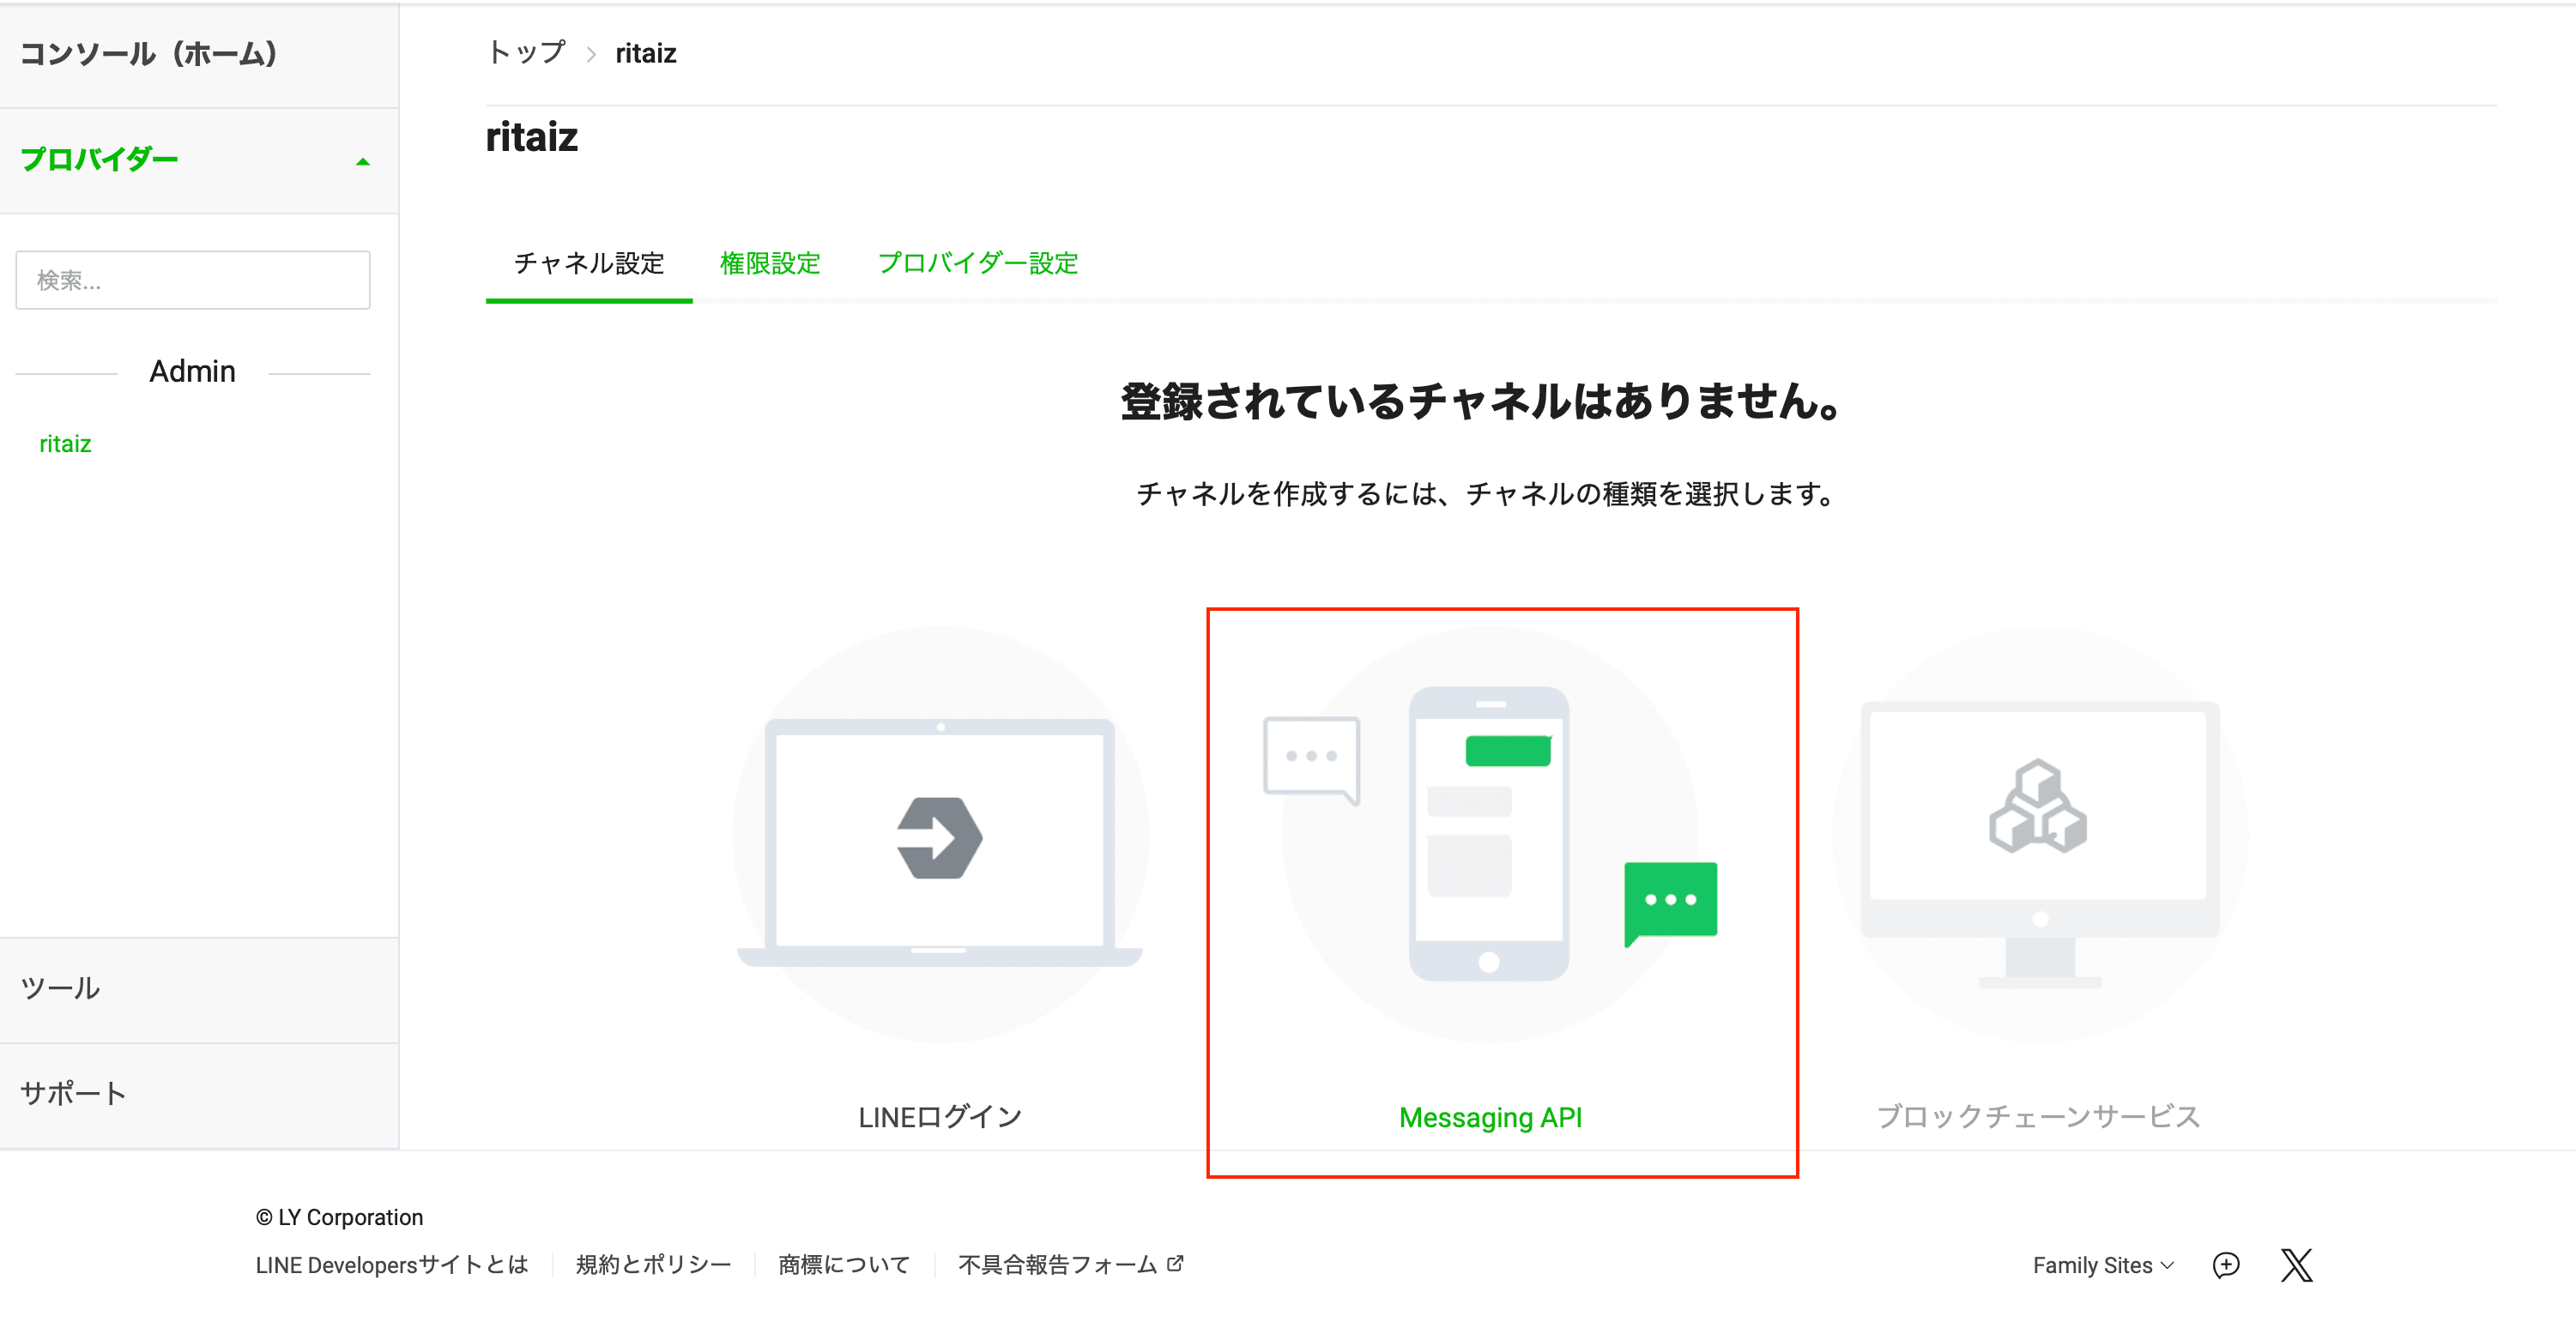The height and width of the screenshot is (1328, 2576).
Task: Switch to the 権限設定 tab
Action: [769, 263]
